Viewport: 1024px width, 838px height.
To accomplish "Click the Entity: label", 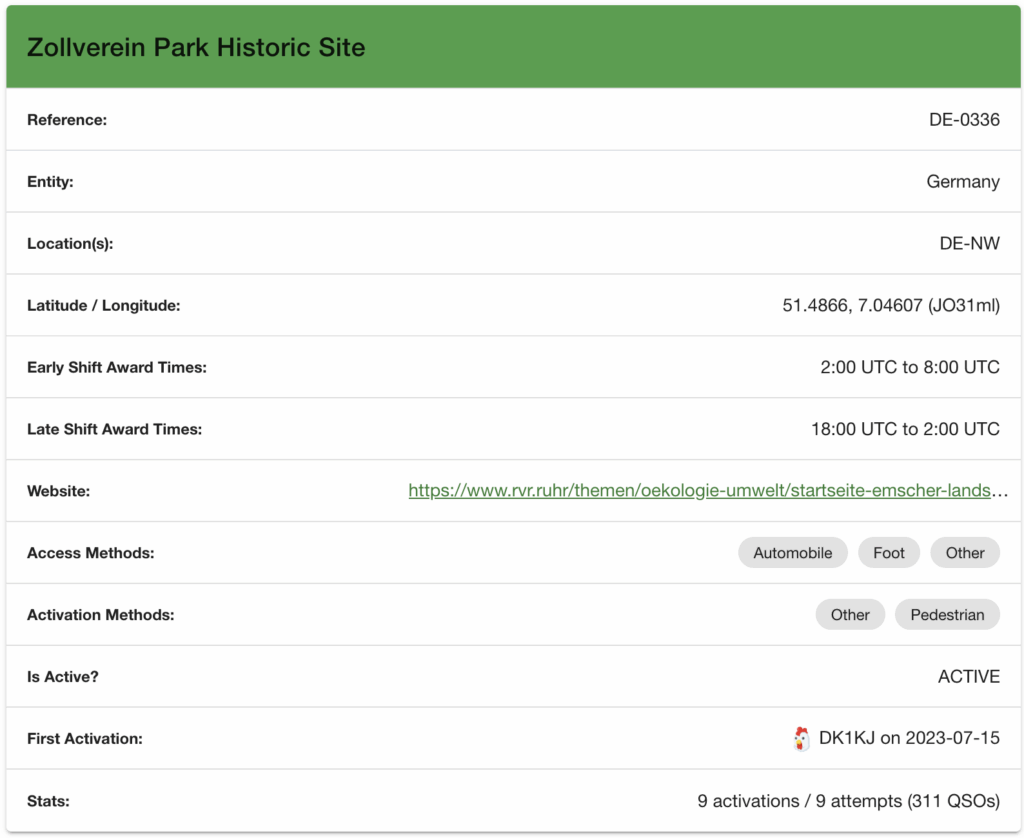I will [x=50, y=182].
